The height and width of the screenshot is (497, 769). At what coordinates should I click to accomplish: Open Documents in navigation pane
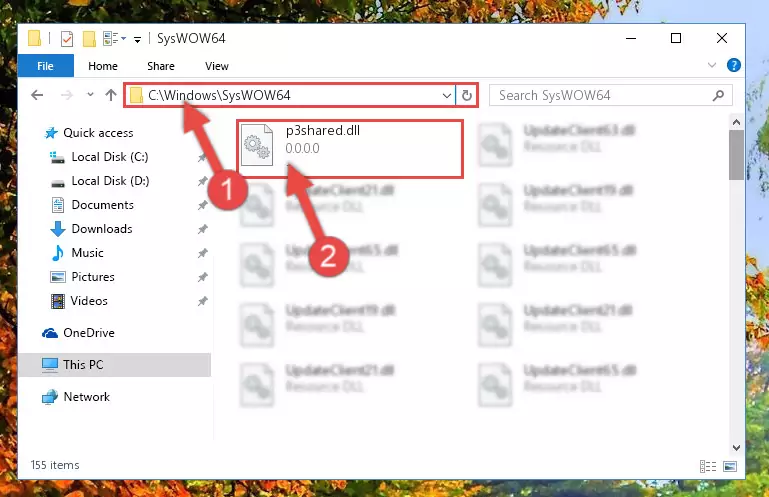coord(103,205)
